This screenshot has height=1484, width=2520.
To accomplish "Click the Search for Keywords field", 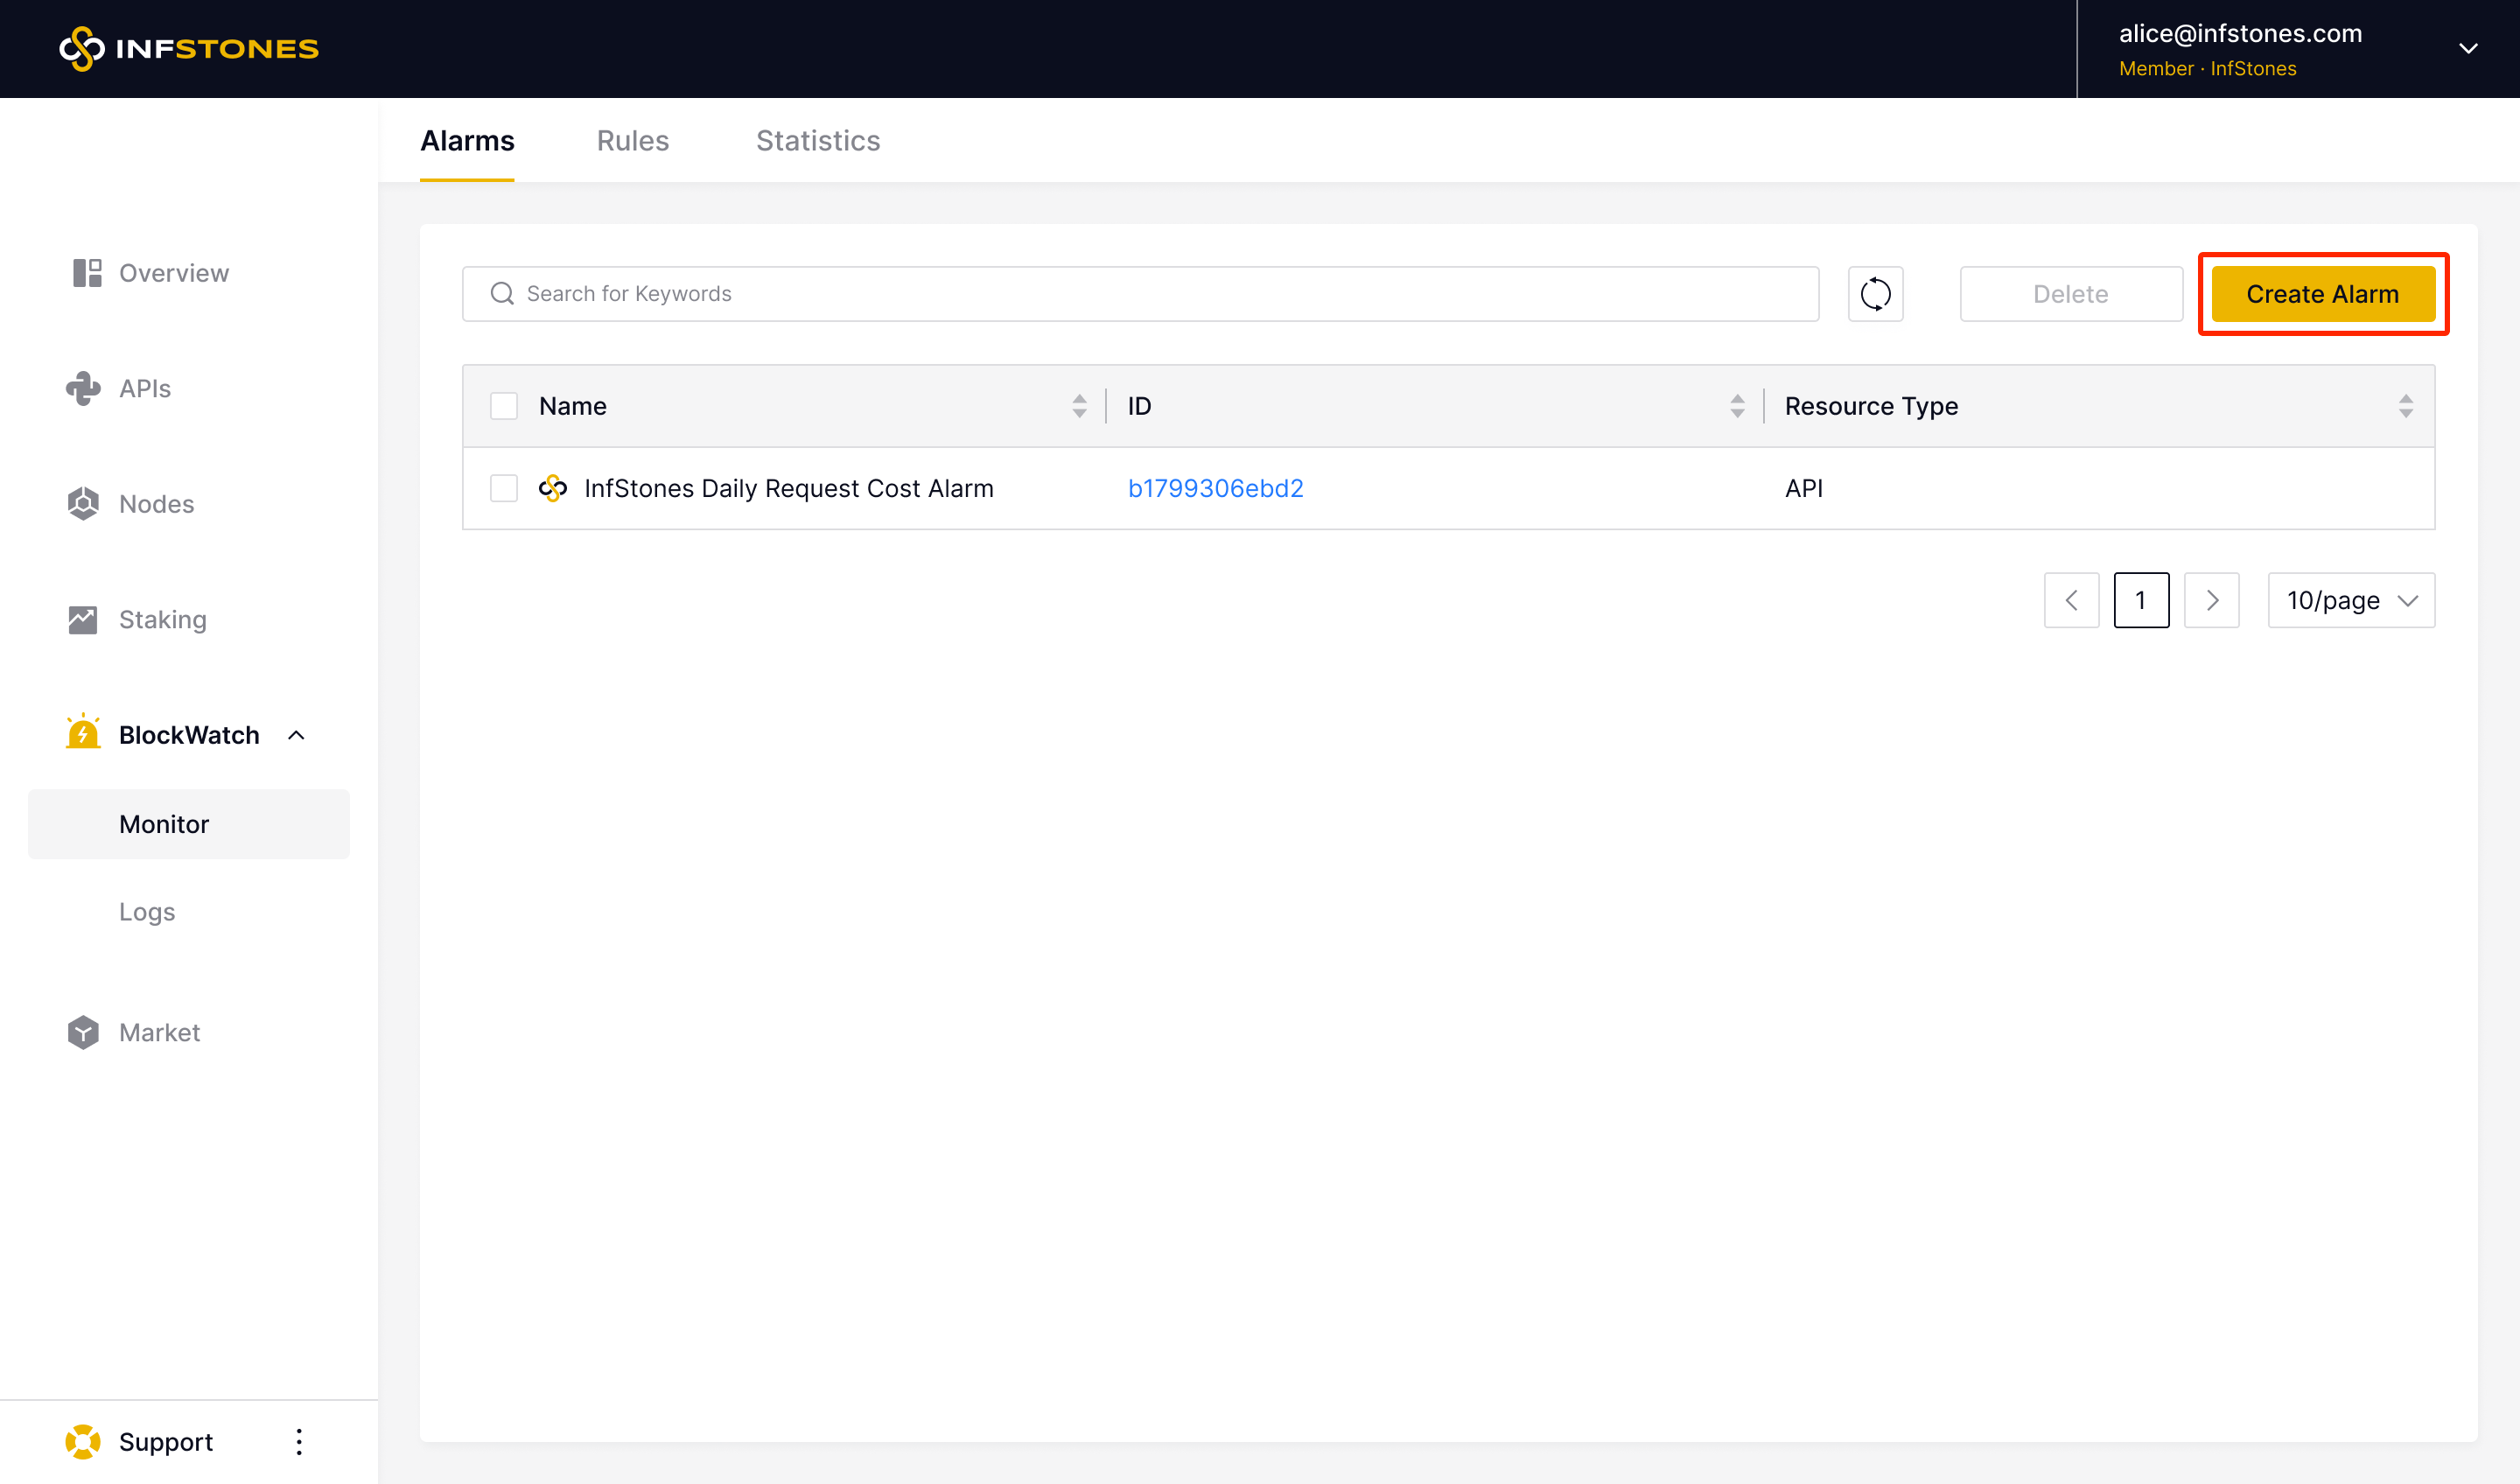I will (1140, 294).
